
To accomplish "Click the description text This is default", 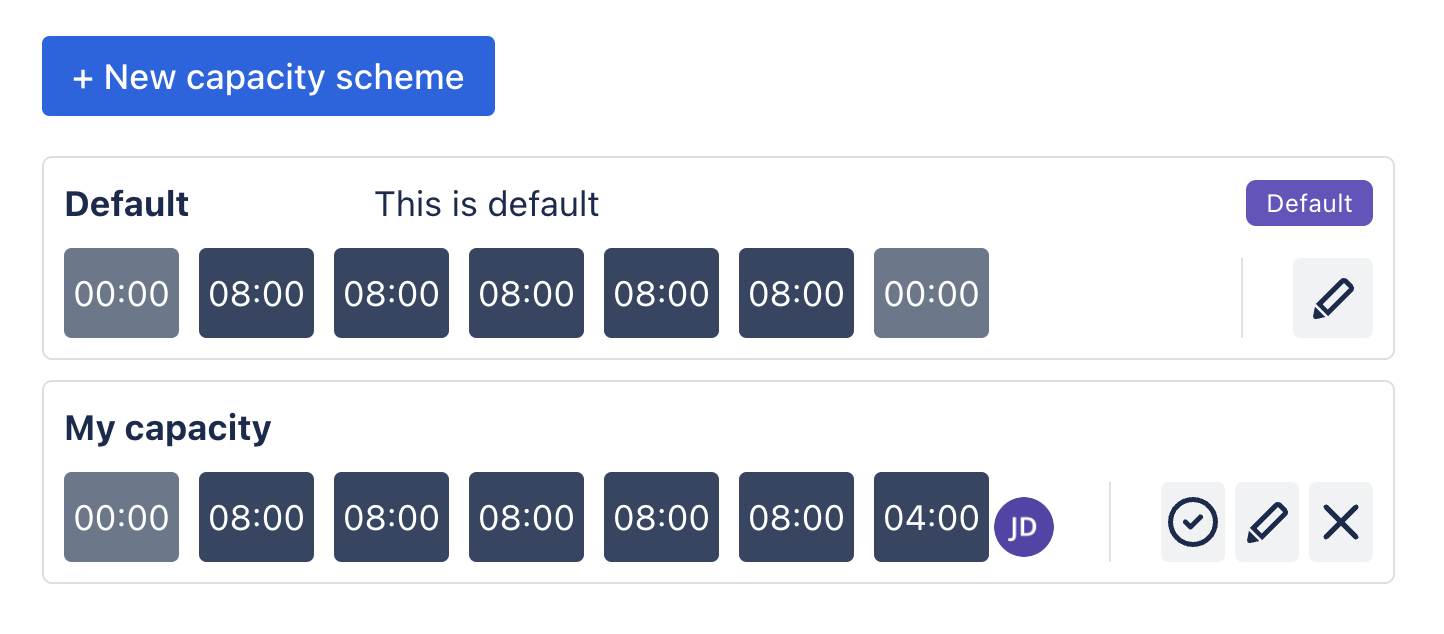I will tap(487, 204).
